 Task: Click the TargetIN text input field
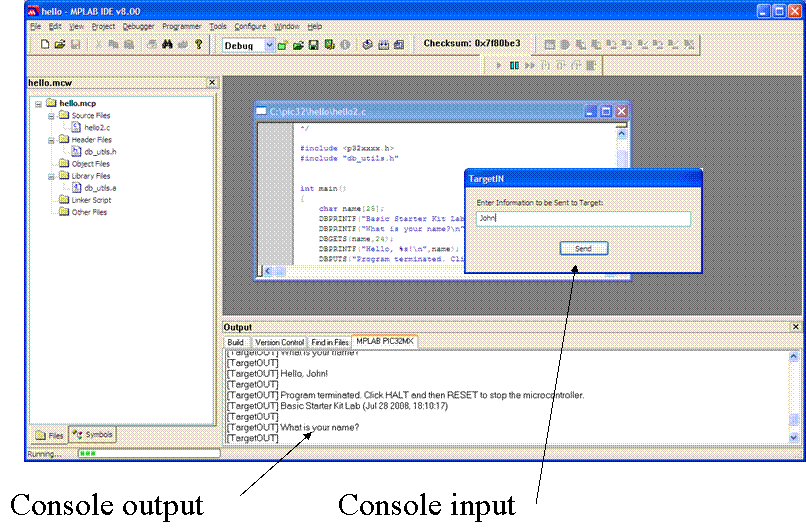click(583, 219)
